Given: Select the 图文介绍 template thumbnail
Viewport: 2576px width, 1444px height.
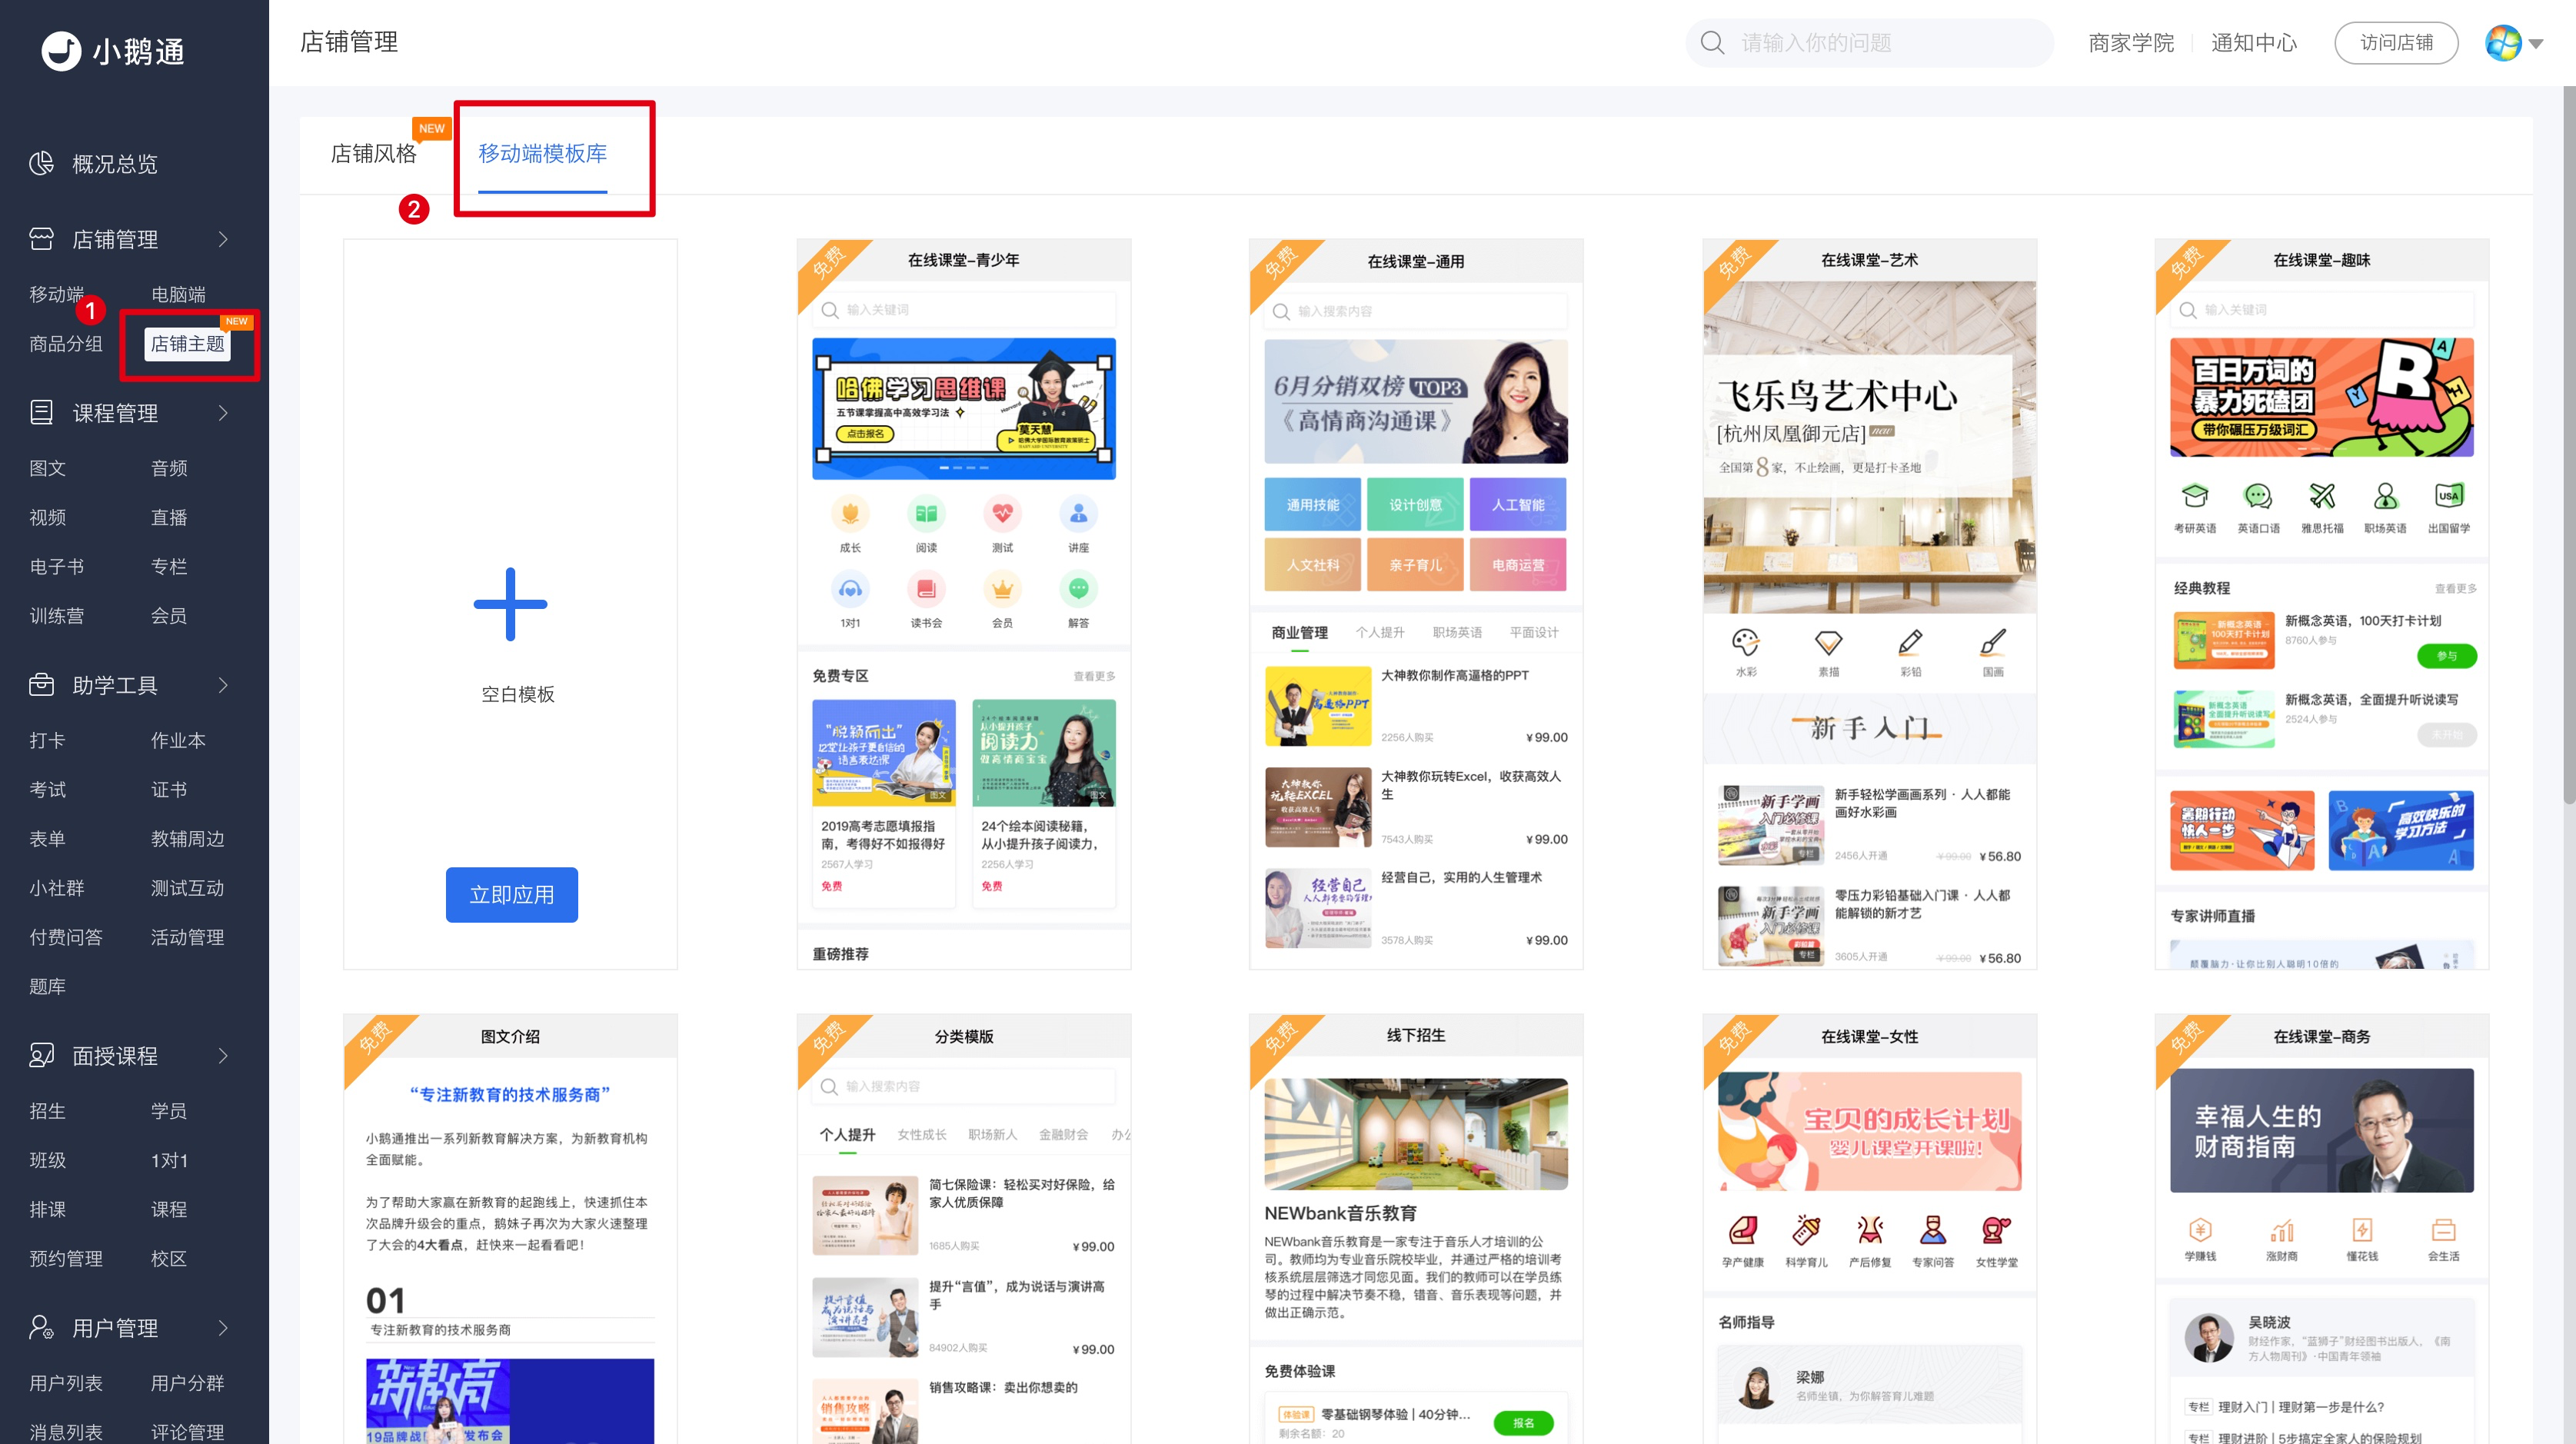Looking at the screenshot, I should click(510, 1229).
